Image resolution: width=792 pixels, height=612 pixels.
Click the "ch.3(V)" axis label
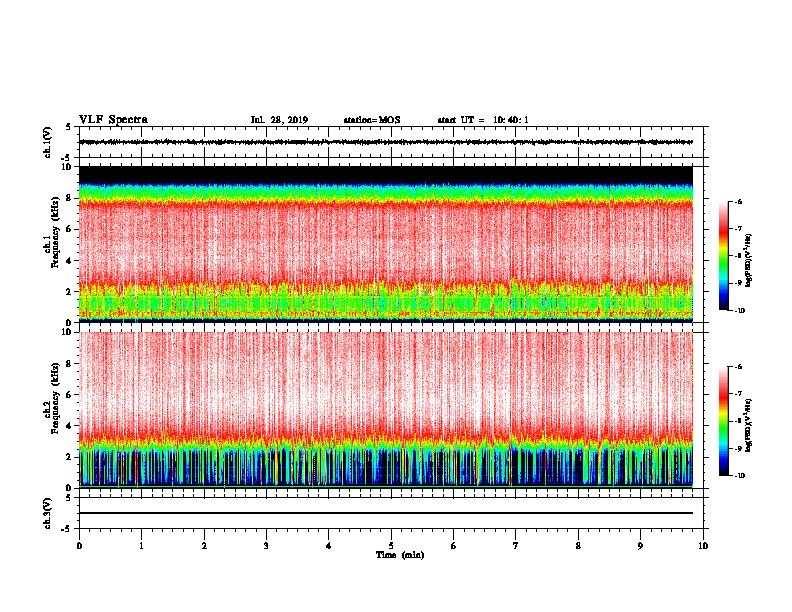coord(47,513)
